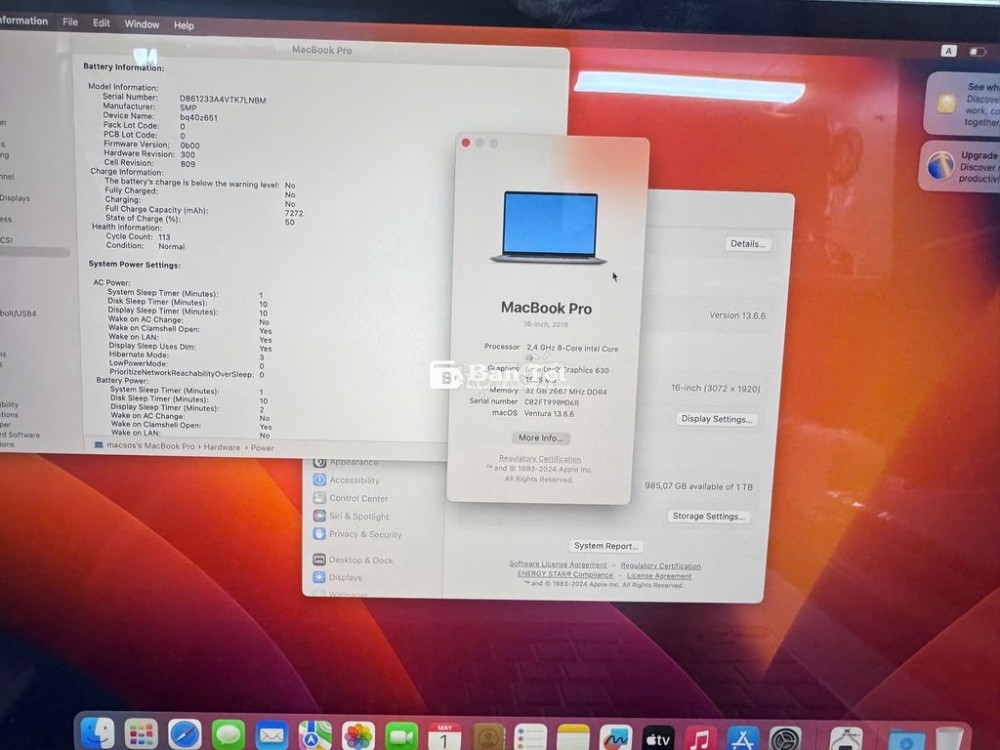Open Regulatory Certification link in Settings footer
1000x750 pixels.
tap(661, 566)
